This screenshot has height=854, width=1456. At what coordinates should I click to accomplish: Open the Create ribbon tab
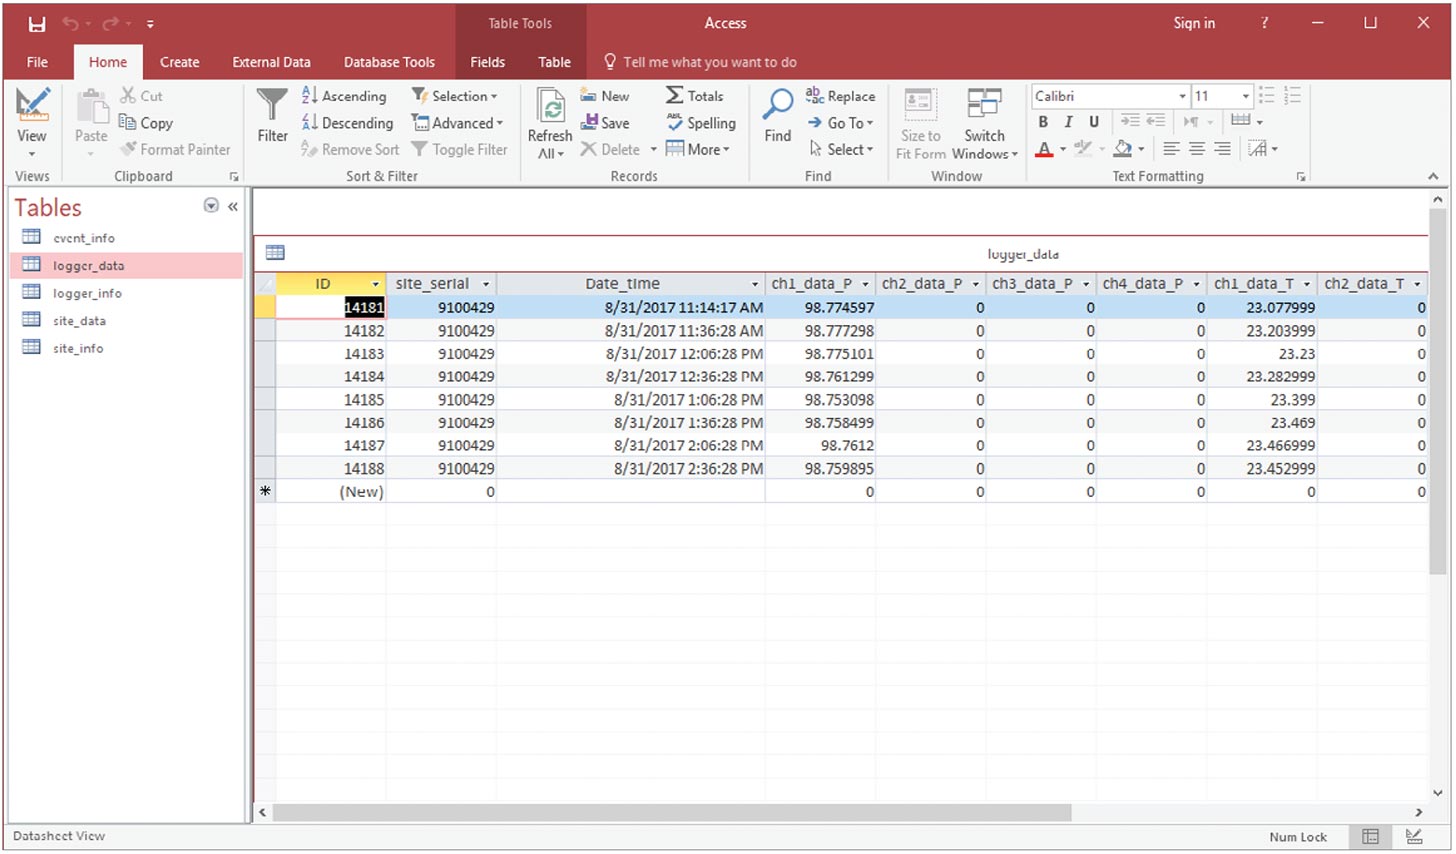(x=179, y=61)
